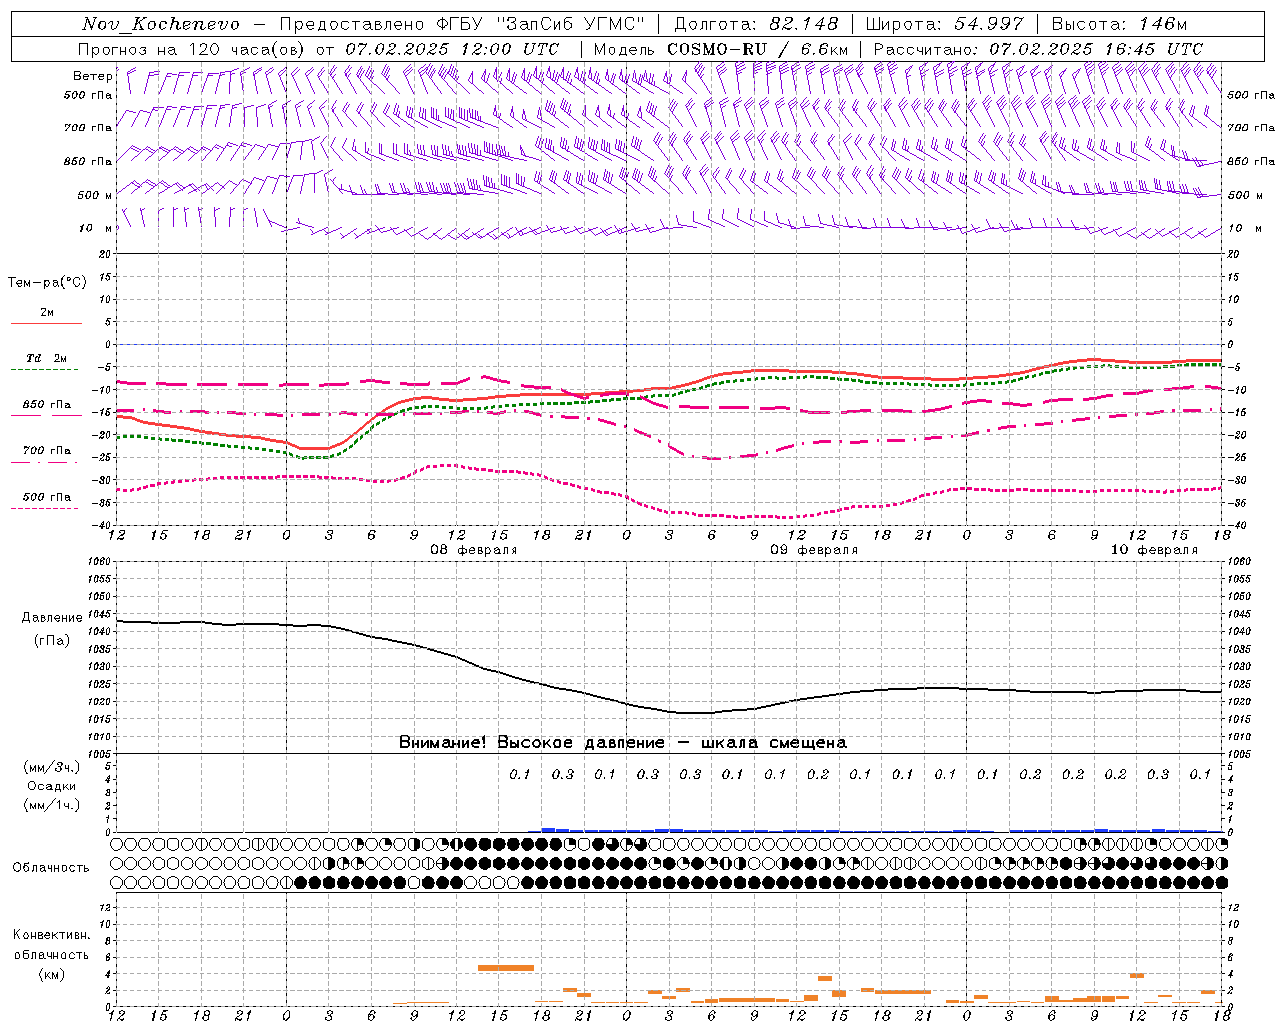This screenshot has width=1280, height=1024.
Task: Click the 'Рассчитано: 07.02.2025 16:45 UTC' timestamp
Action: (x=1038, y=49)
